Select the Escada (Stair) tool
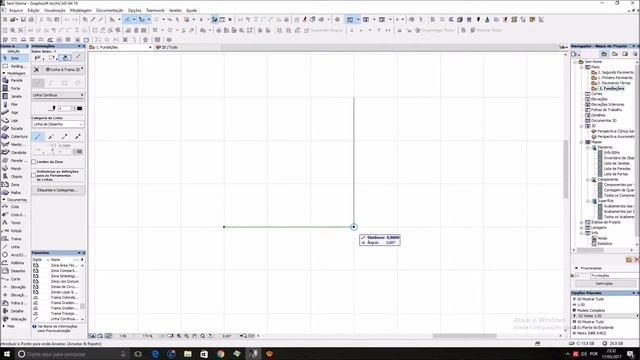Image resolution: width=640 pixels, height=360 pixels. (14, 129)
